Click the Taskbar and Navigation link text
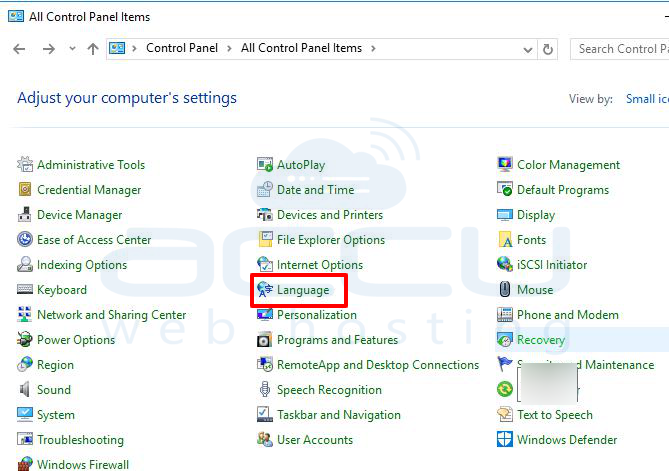The width and height of the screenshot is (669, 471). (339, 415)
